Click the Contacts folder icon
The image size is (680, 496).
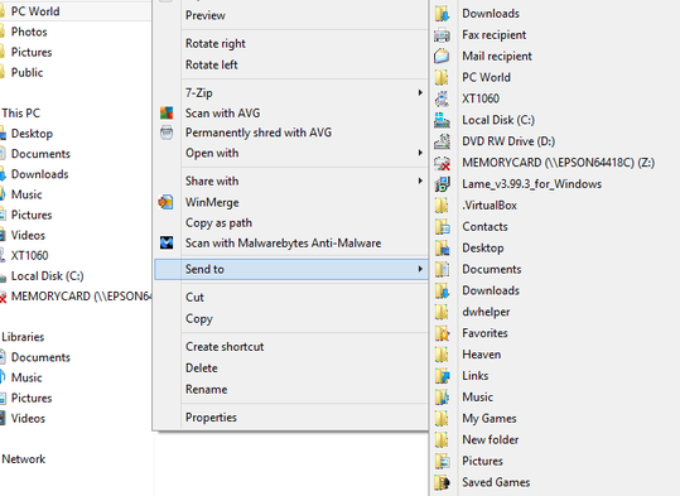click(x=442, y=226)
